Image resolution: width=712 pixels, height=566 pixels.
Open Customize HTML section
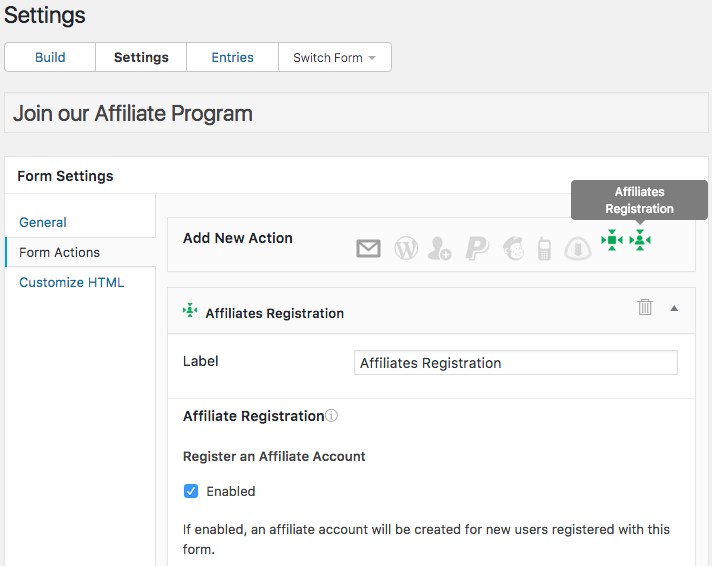pos(71,282)
